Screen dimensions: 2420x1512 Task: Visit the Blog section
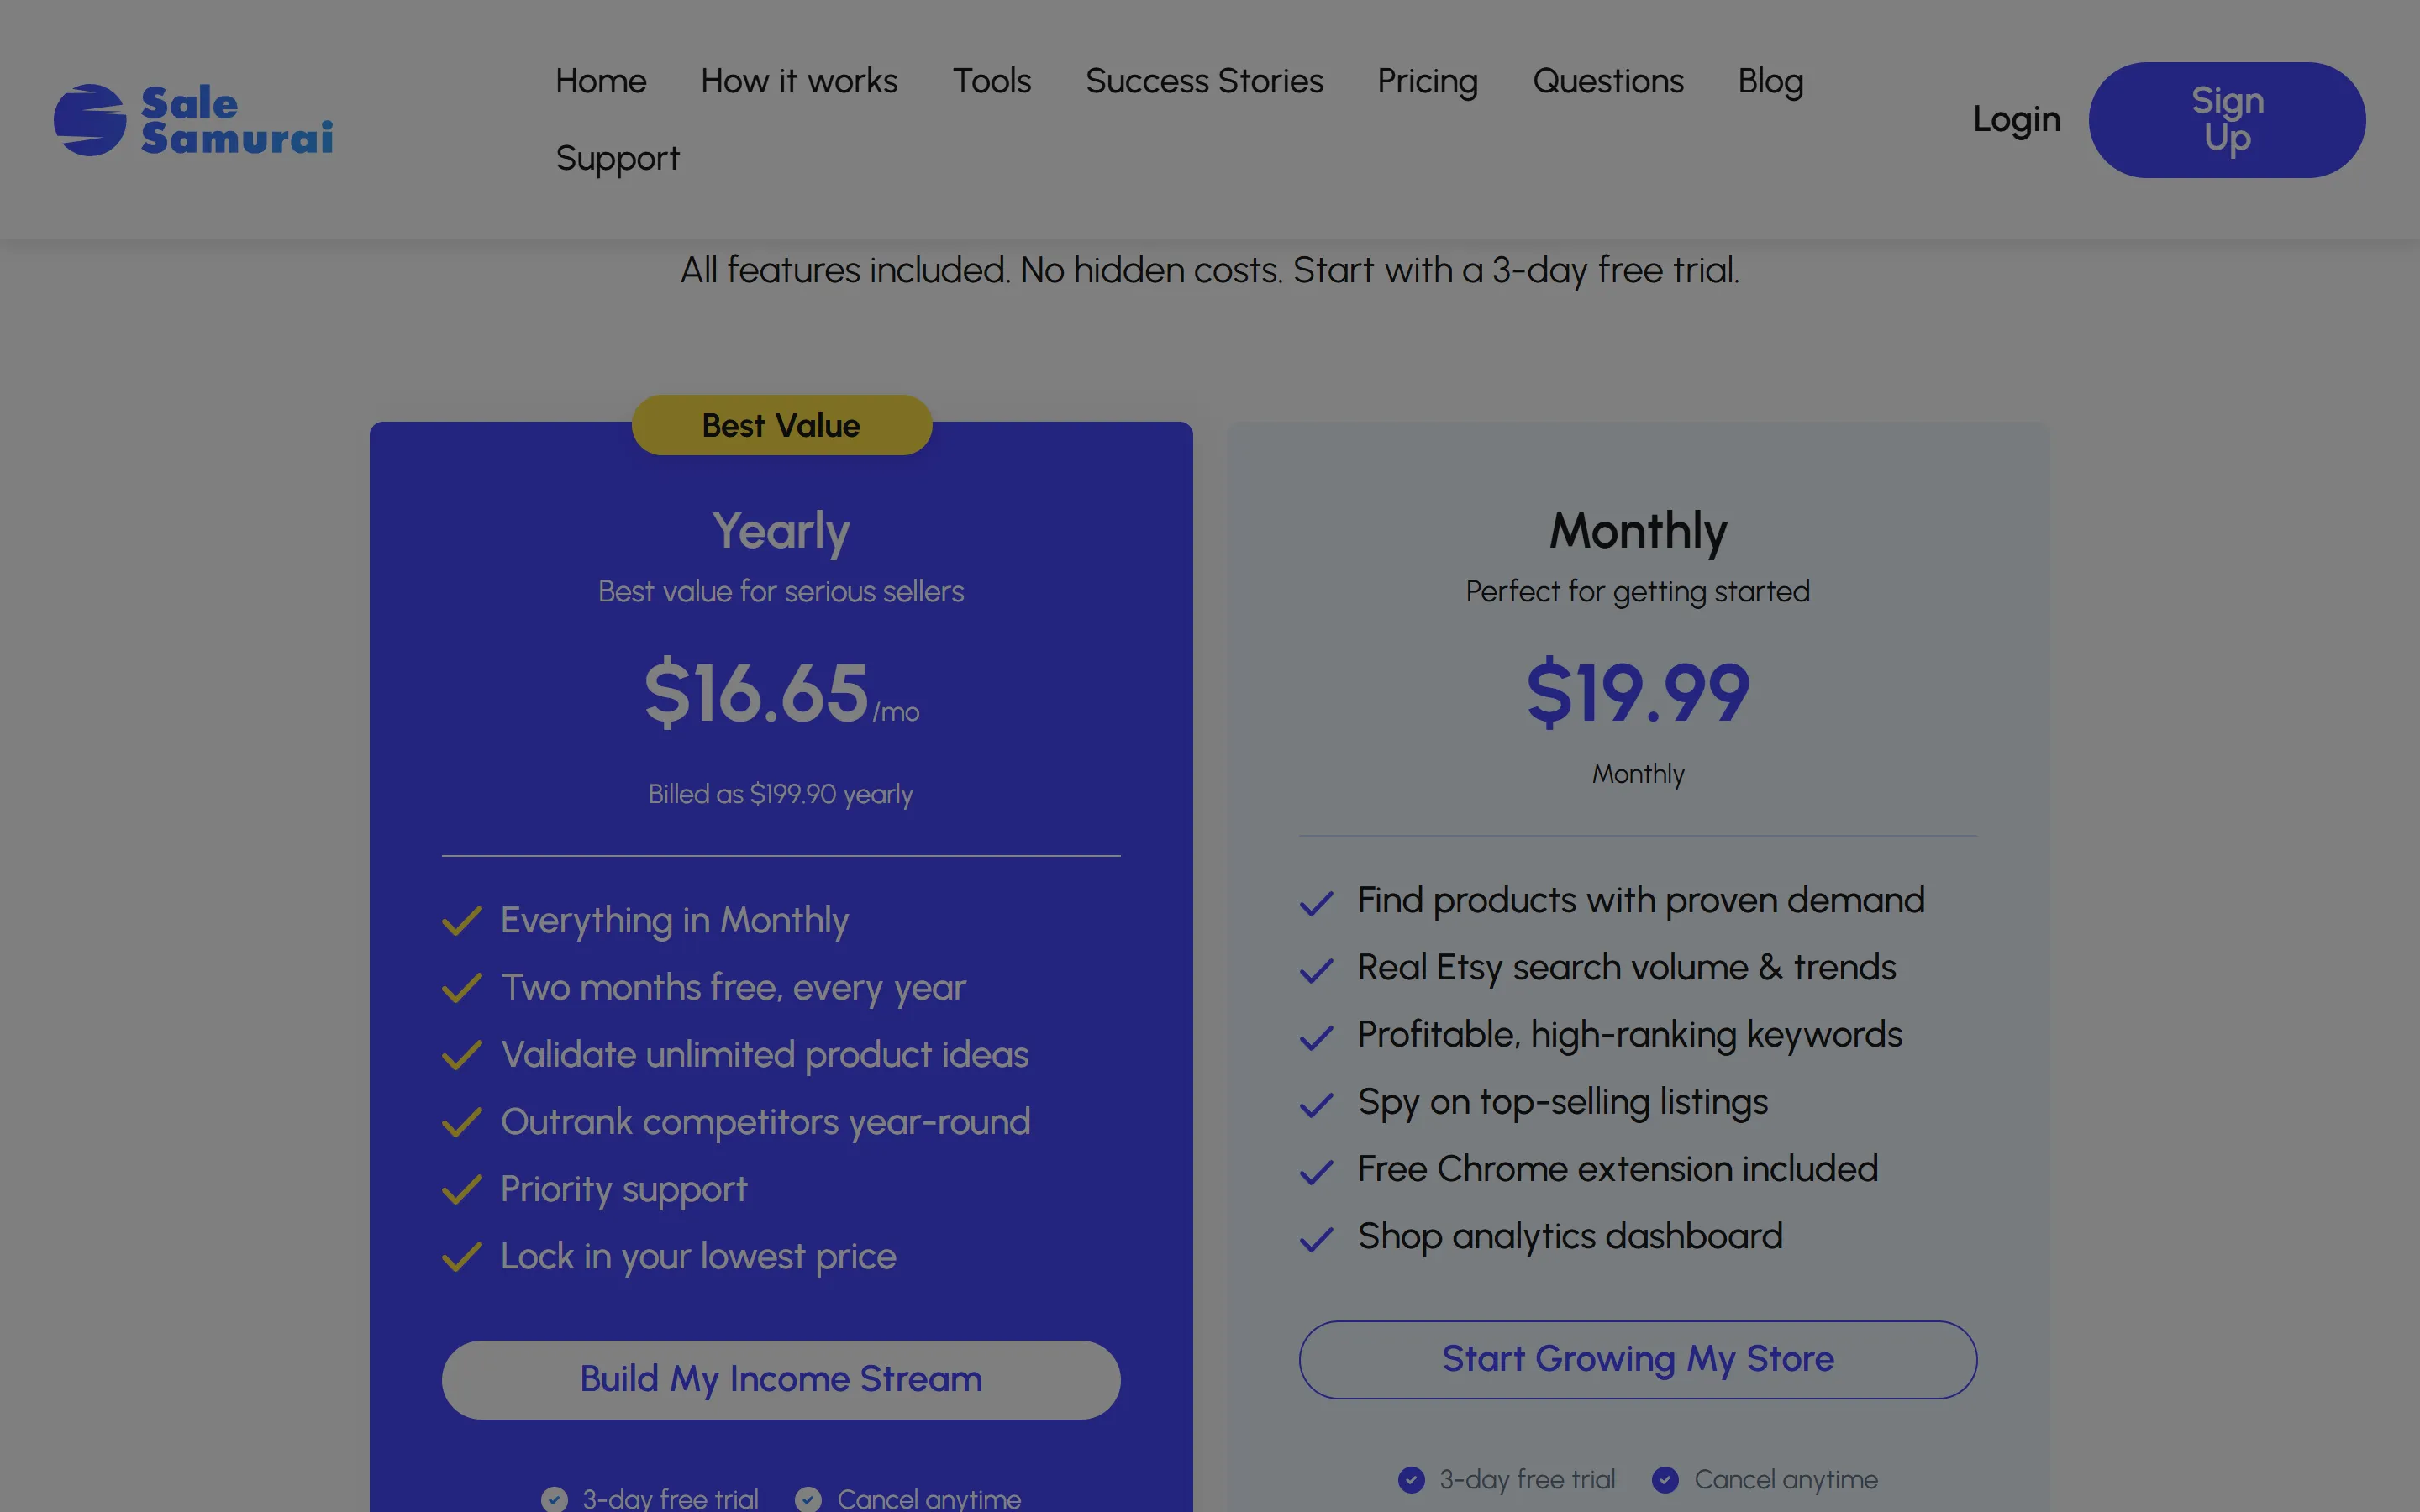point(1770,81)
